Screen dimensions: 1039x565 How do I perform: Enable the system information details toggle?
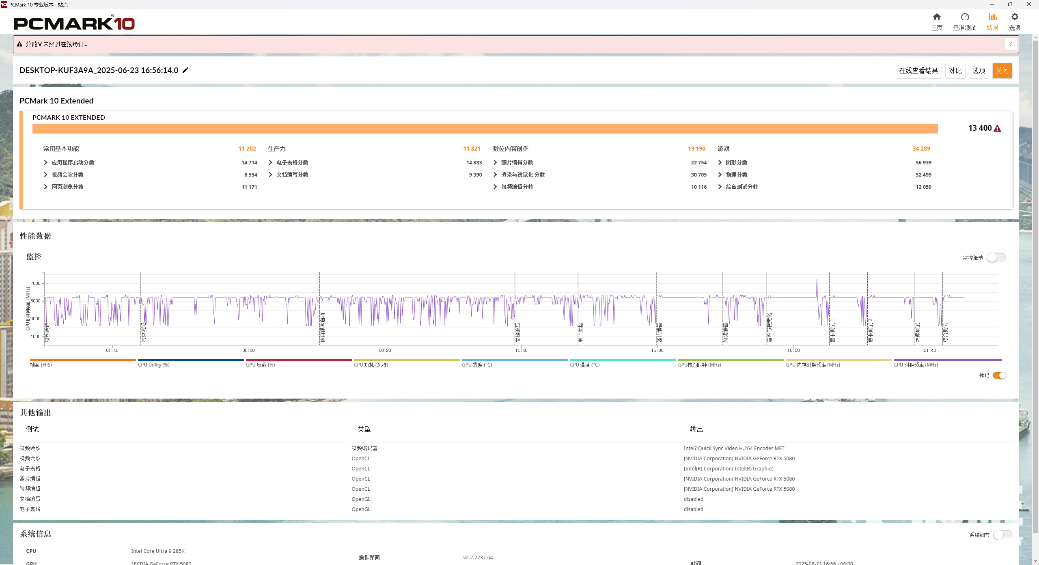[1003, 535]
